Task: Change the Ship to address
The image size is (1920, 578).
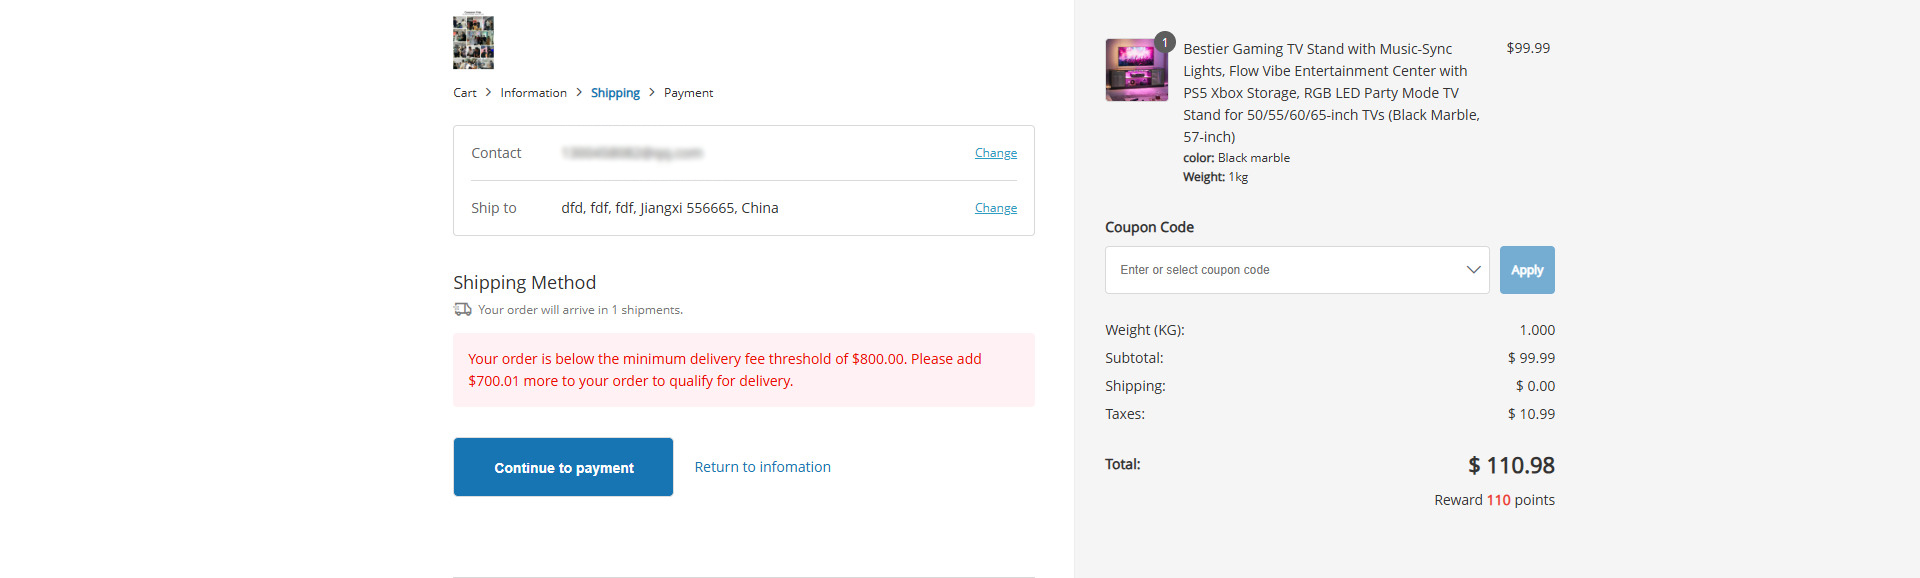Action: point(996,208)
